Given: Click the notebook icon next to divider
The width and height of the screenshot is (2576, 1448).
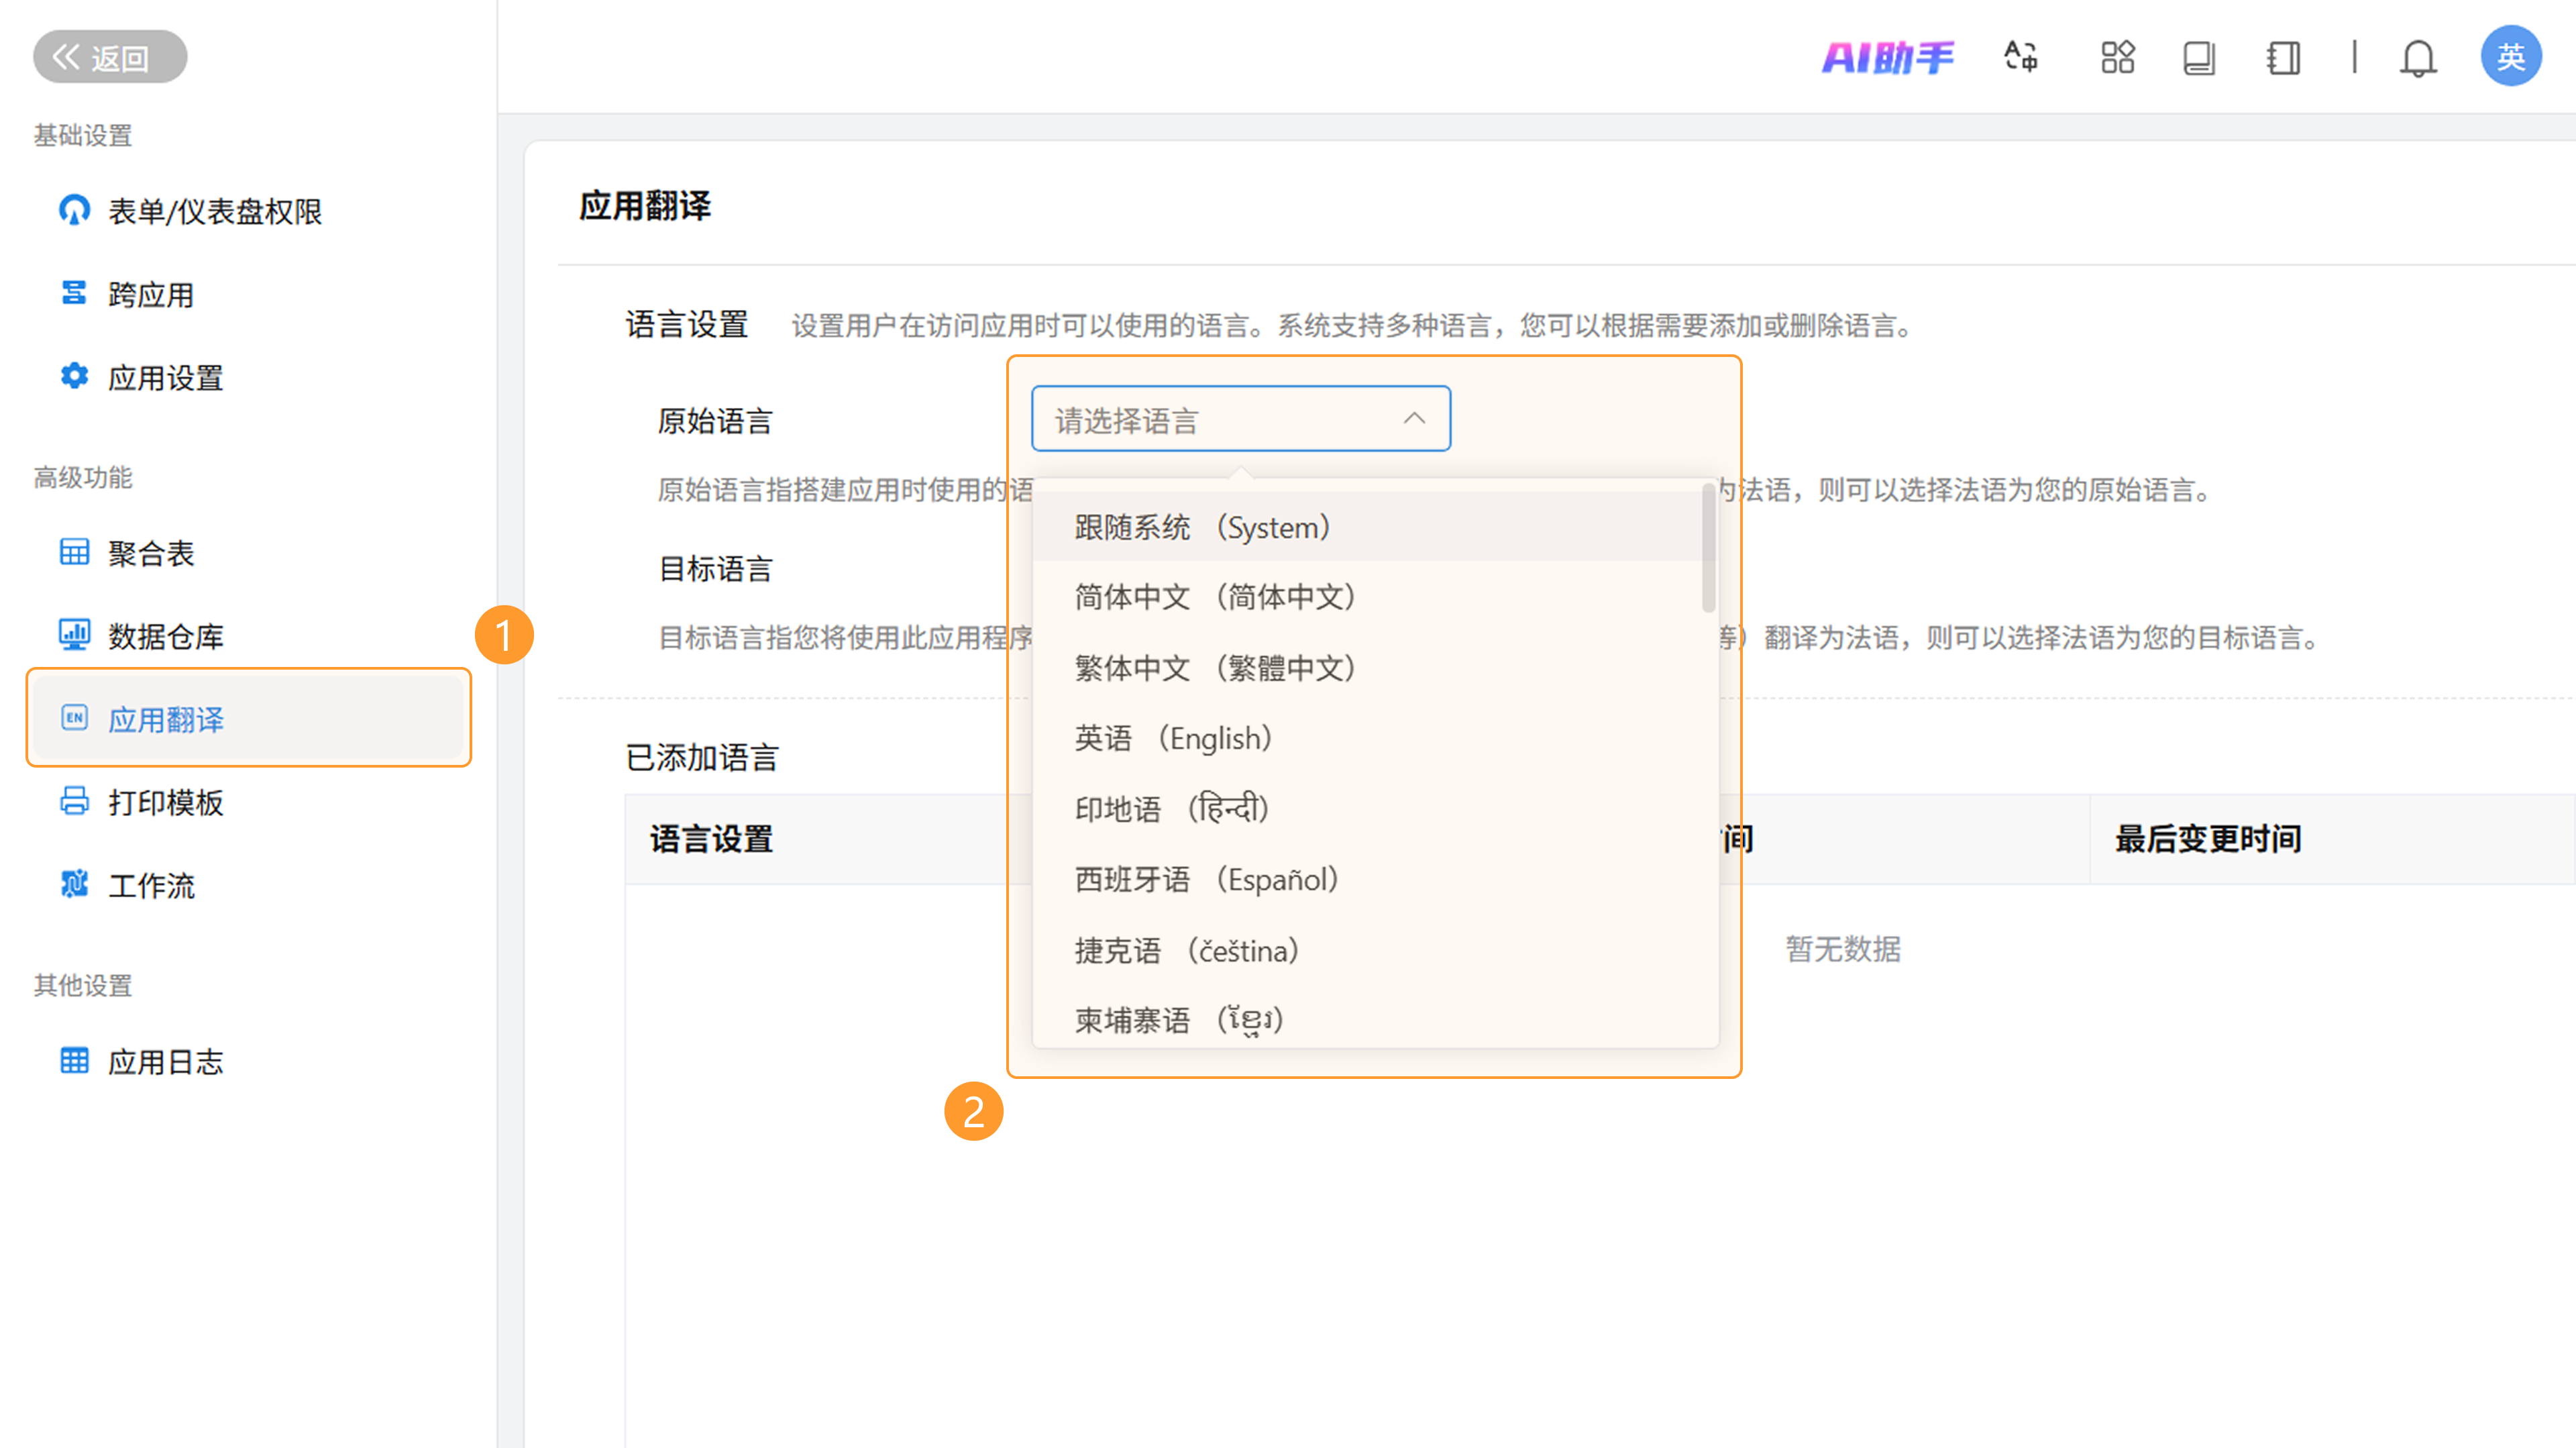Looking at the screenshot, I should [2283, 57].
